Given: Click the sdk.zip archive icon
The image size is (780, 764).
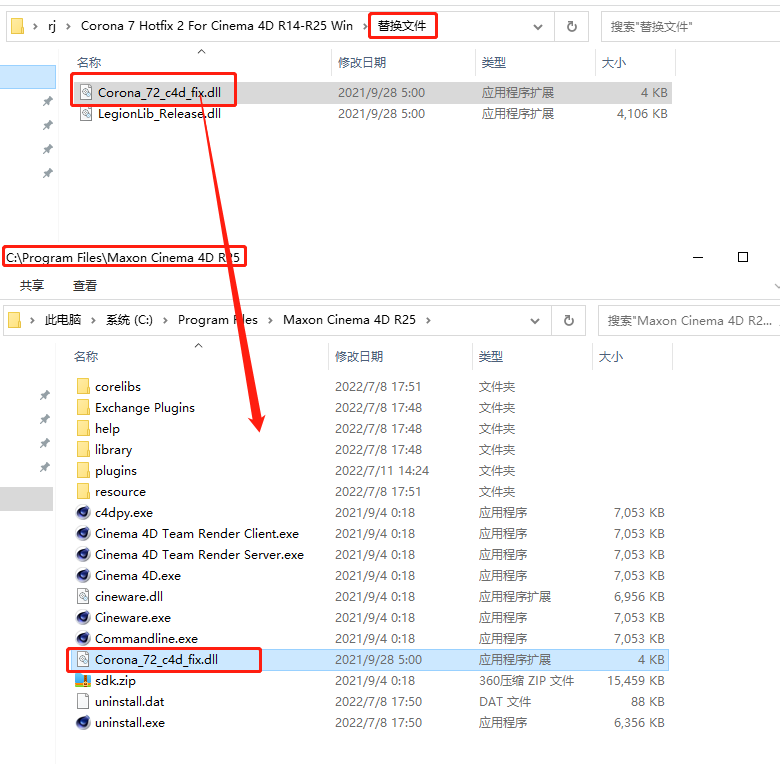Looking at the screenshot, I should pos(83,680).
